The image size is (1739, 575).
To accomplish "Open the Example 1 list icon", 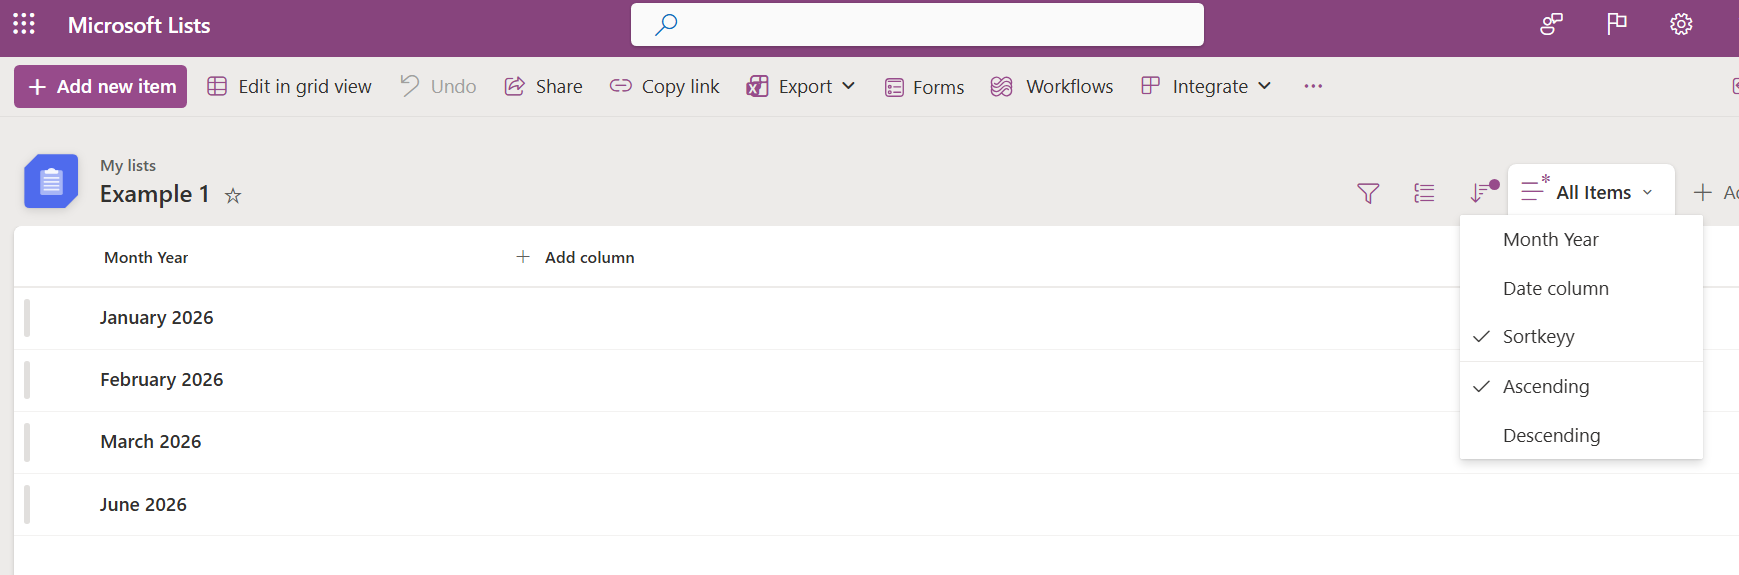I will coord(51,181).
